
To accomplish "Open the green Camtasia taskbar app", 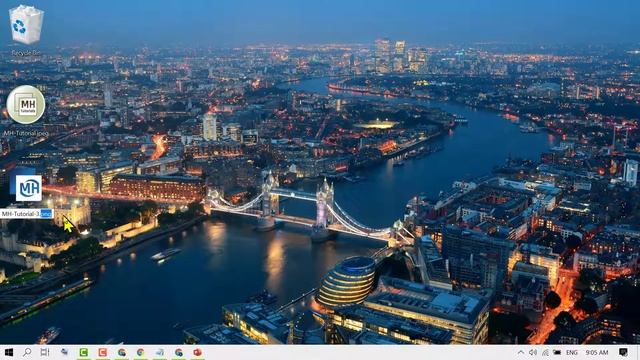I will coord(84,352).
